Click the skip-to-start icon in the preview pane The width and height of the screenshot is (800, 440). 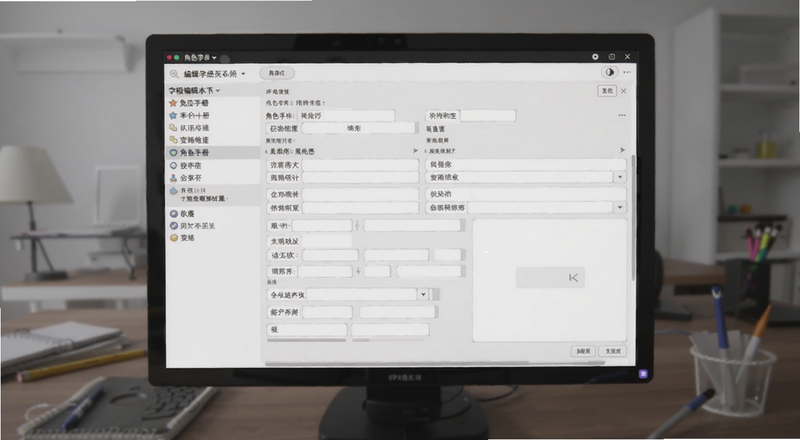(573, 278)
